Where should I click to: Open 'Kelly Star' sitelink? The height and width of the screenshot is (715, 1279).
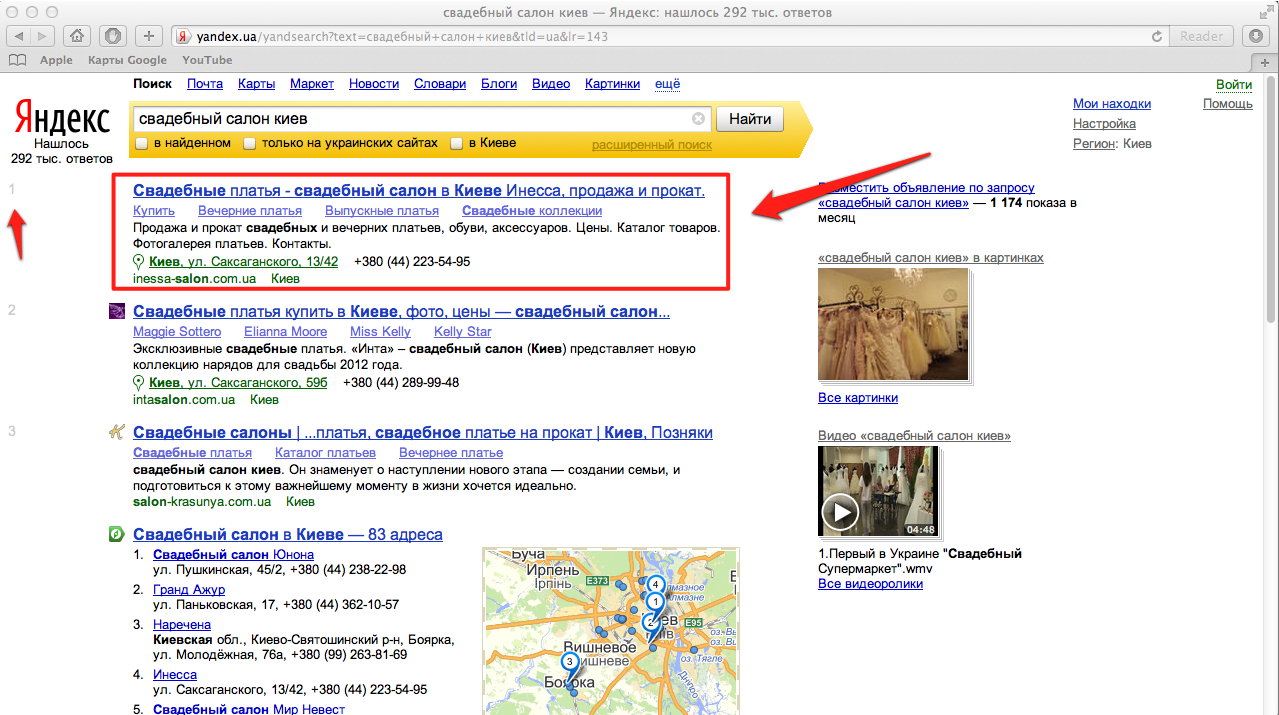[463, 332]
